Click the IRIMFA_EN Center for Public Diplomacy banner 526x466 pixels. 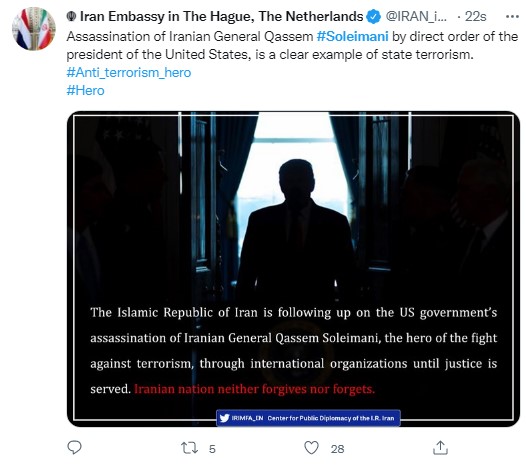click(308, 418)
